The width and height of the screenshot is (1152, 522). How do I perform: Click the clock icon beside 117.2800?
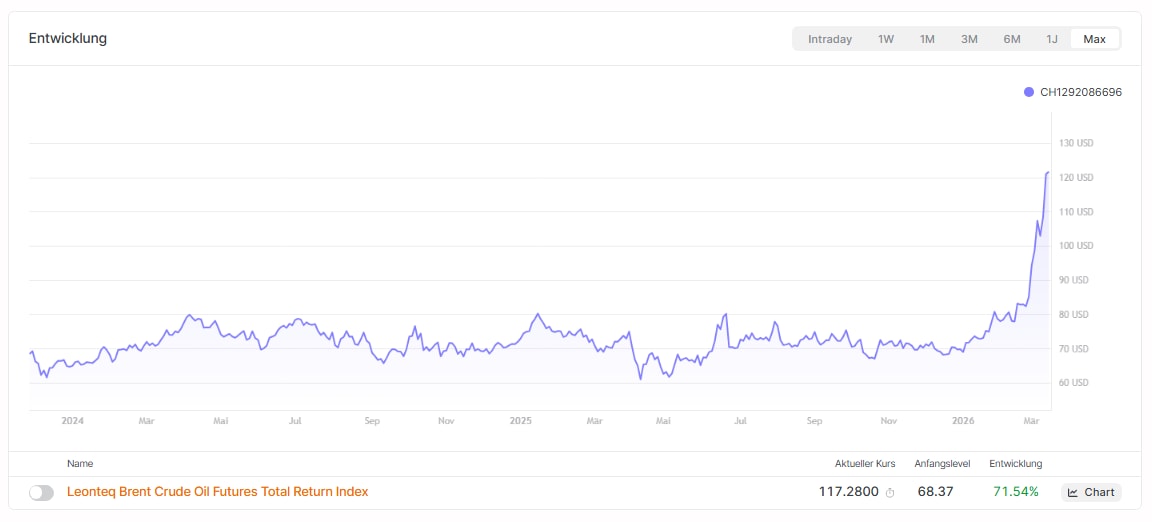(890, 493)
